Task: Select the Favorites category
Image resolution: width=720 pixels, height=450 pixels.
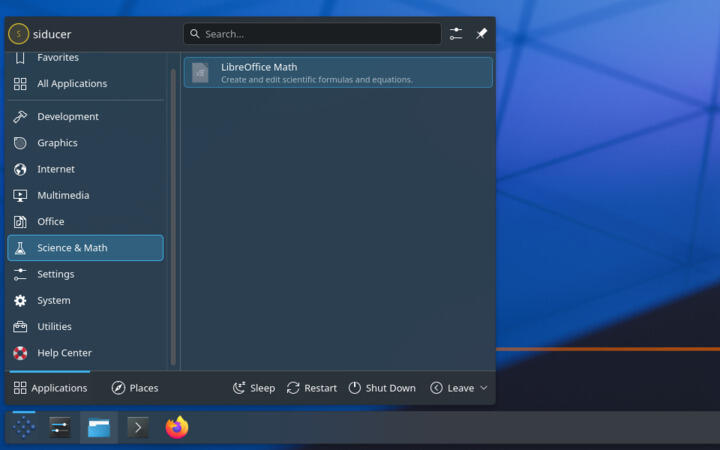Action: pos(85,58)
